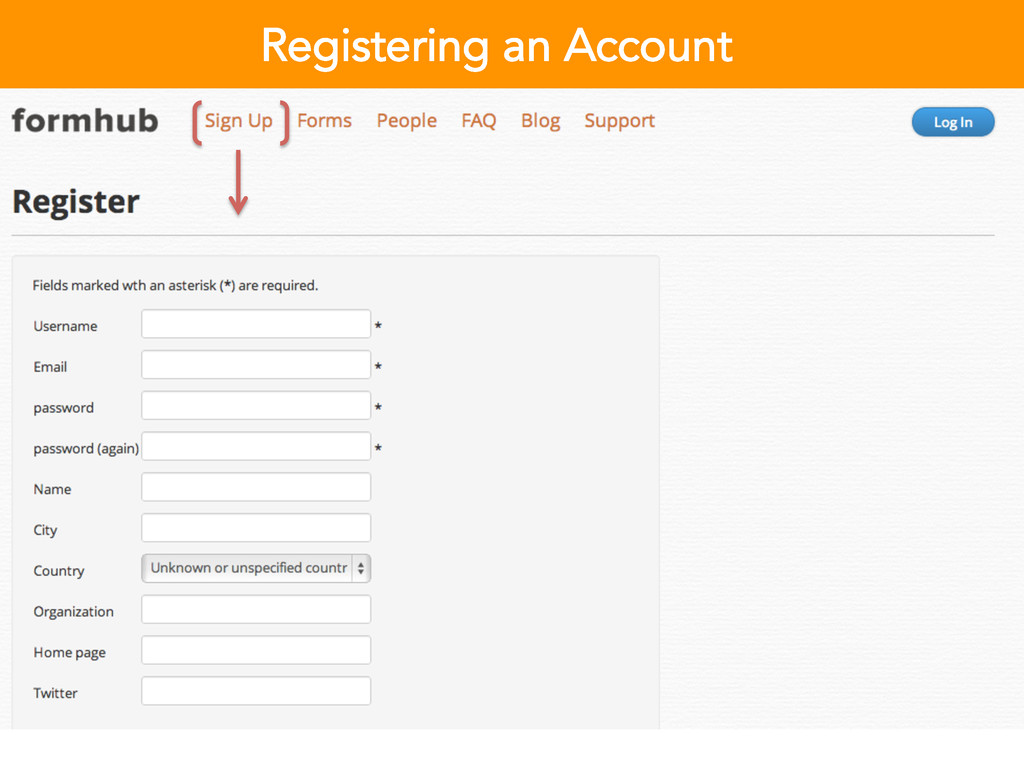
Task: Focus the Name input box
Action: pos(256,488)
